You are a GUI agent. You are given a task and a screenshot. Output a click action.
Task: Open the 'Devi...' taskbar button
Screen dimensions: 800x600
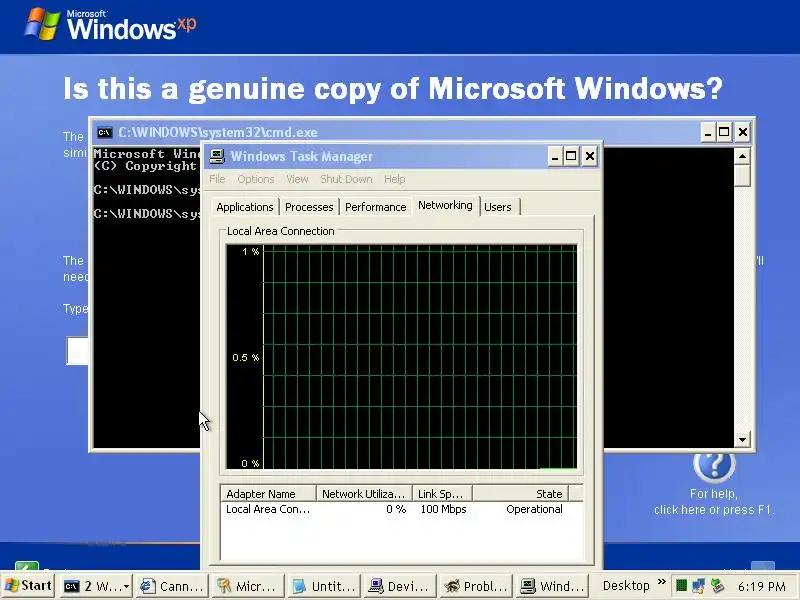click(x=400, y=587)
